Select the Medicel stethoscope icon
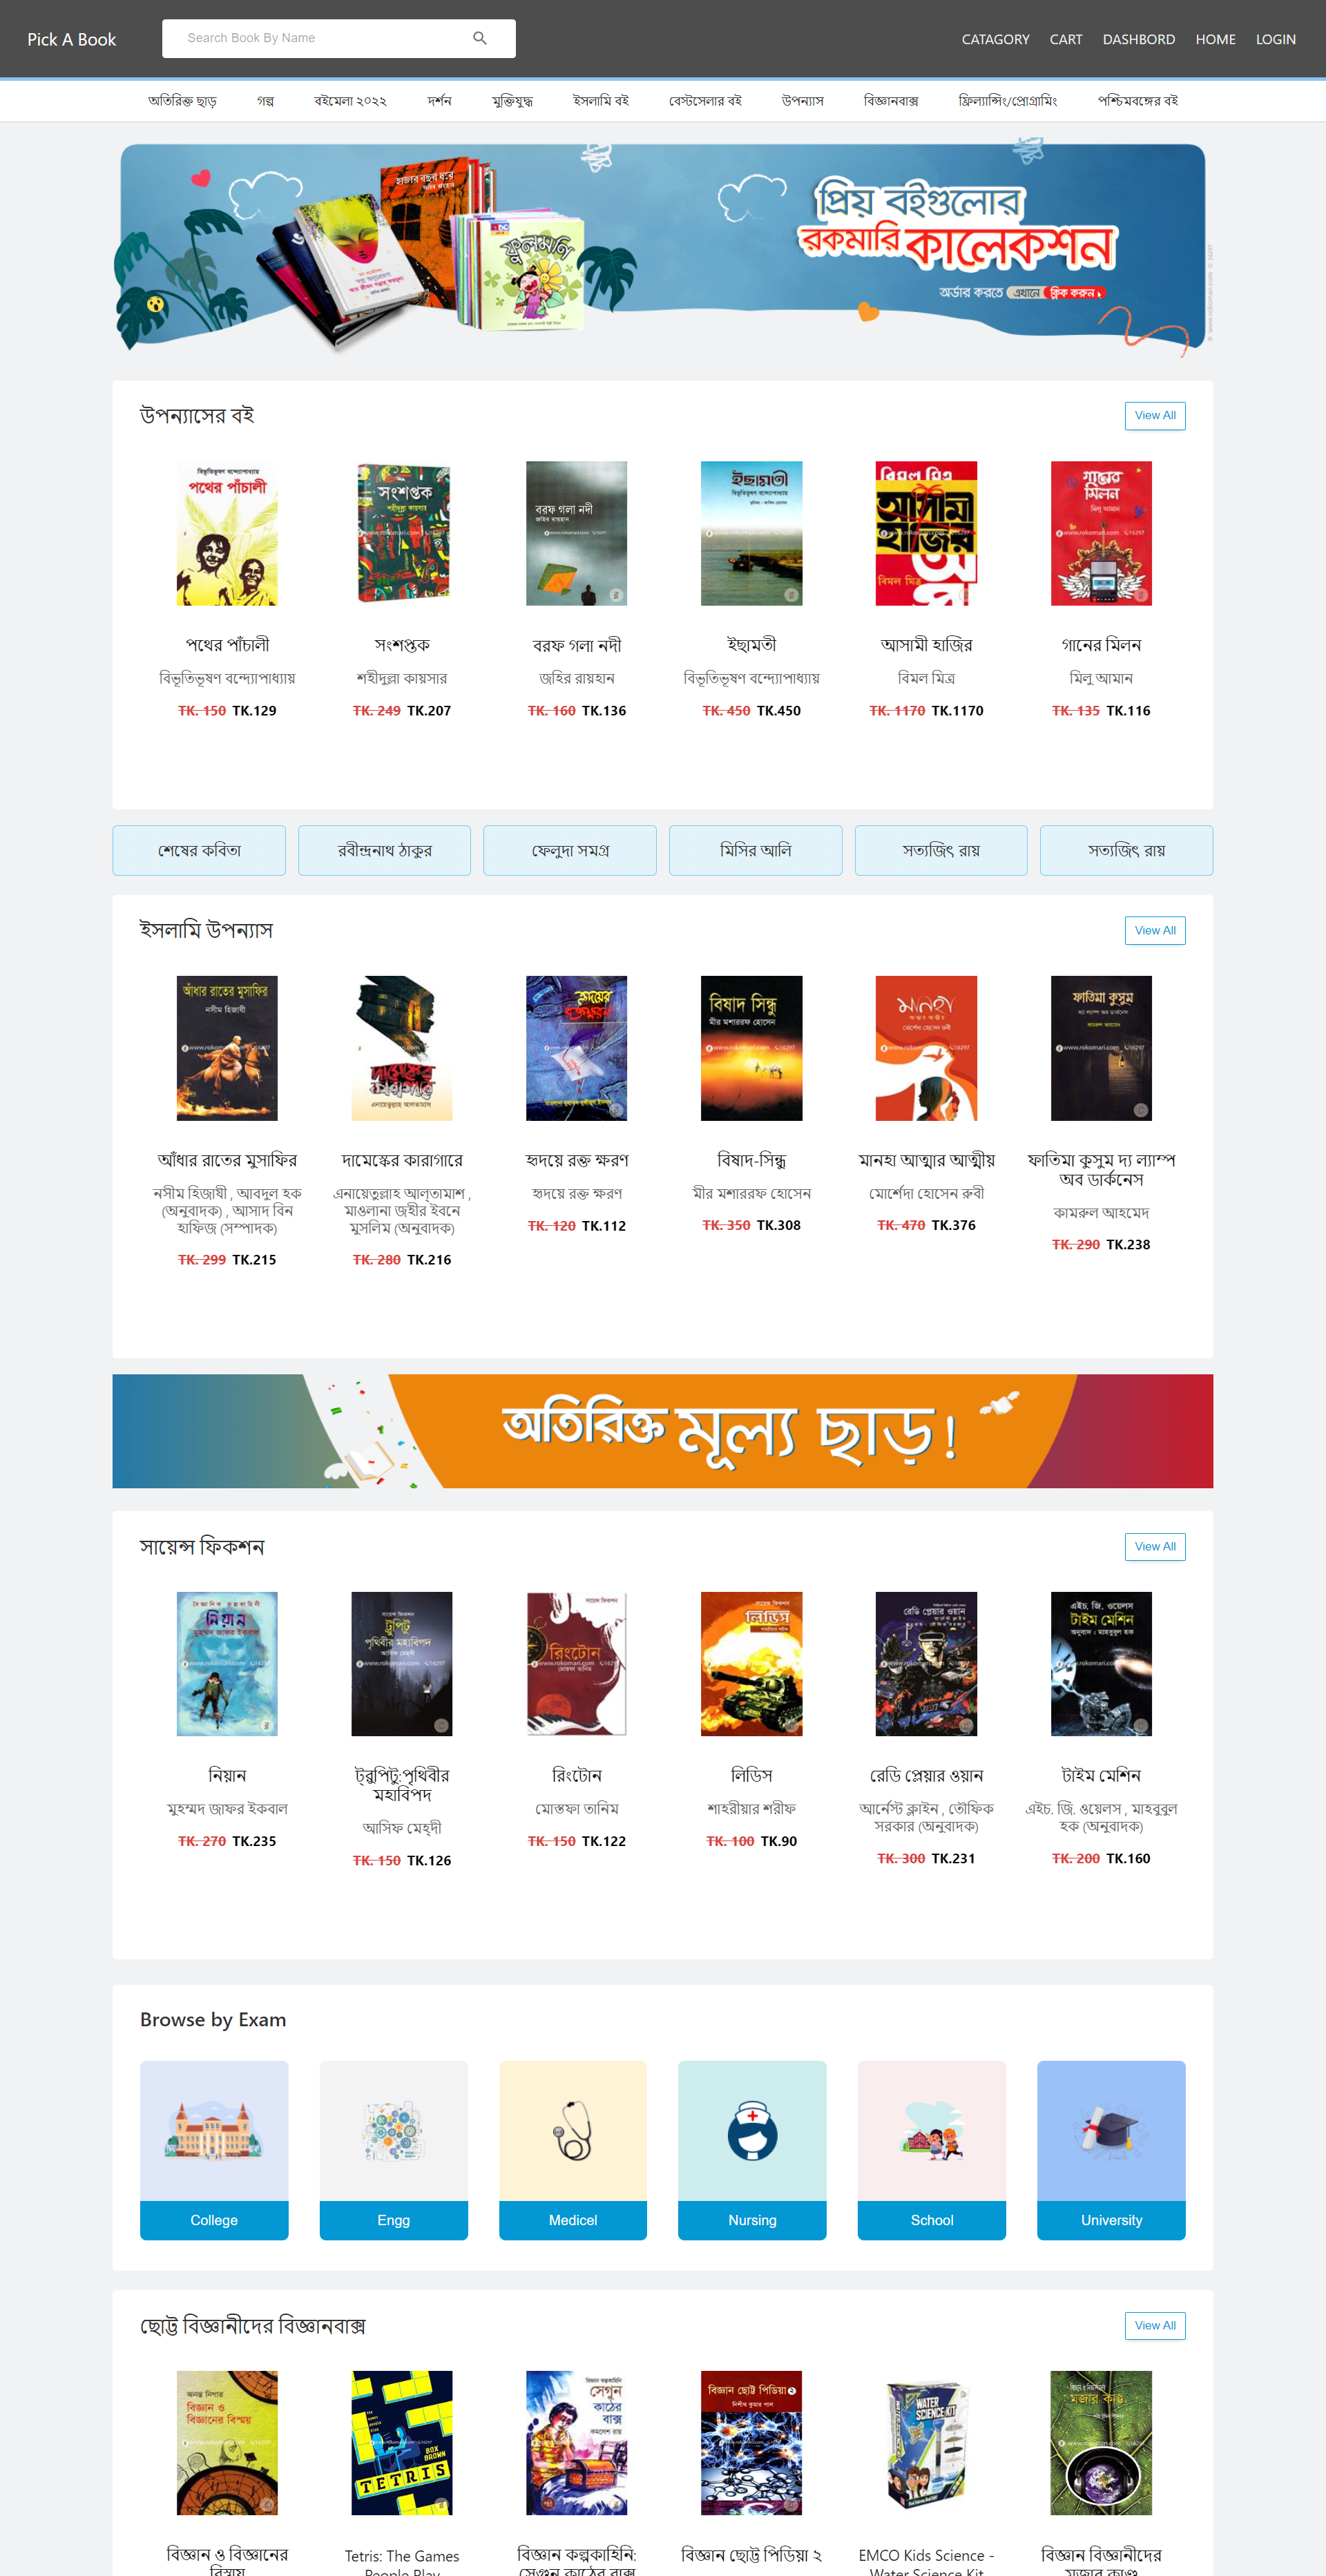This screenshot has width=1326, height=2576. coord(573,2130)
